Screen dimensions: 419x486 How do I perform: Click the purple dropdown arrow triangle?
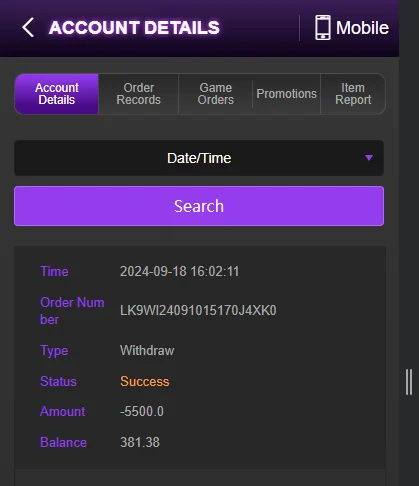(369, 158)
